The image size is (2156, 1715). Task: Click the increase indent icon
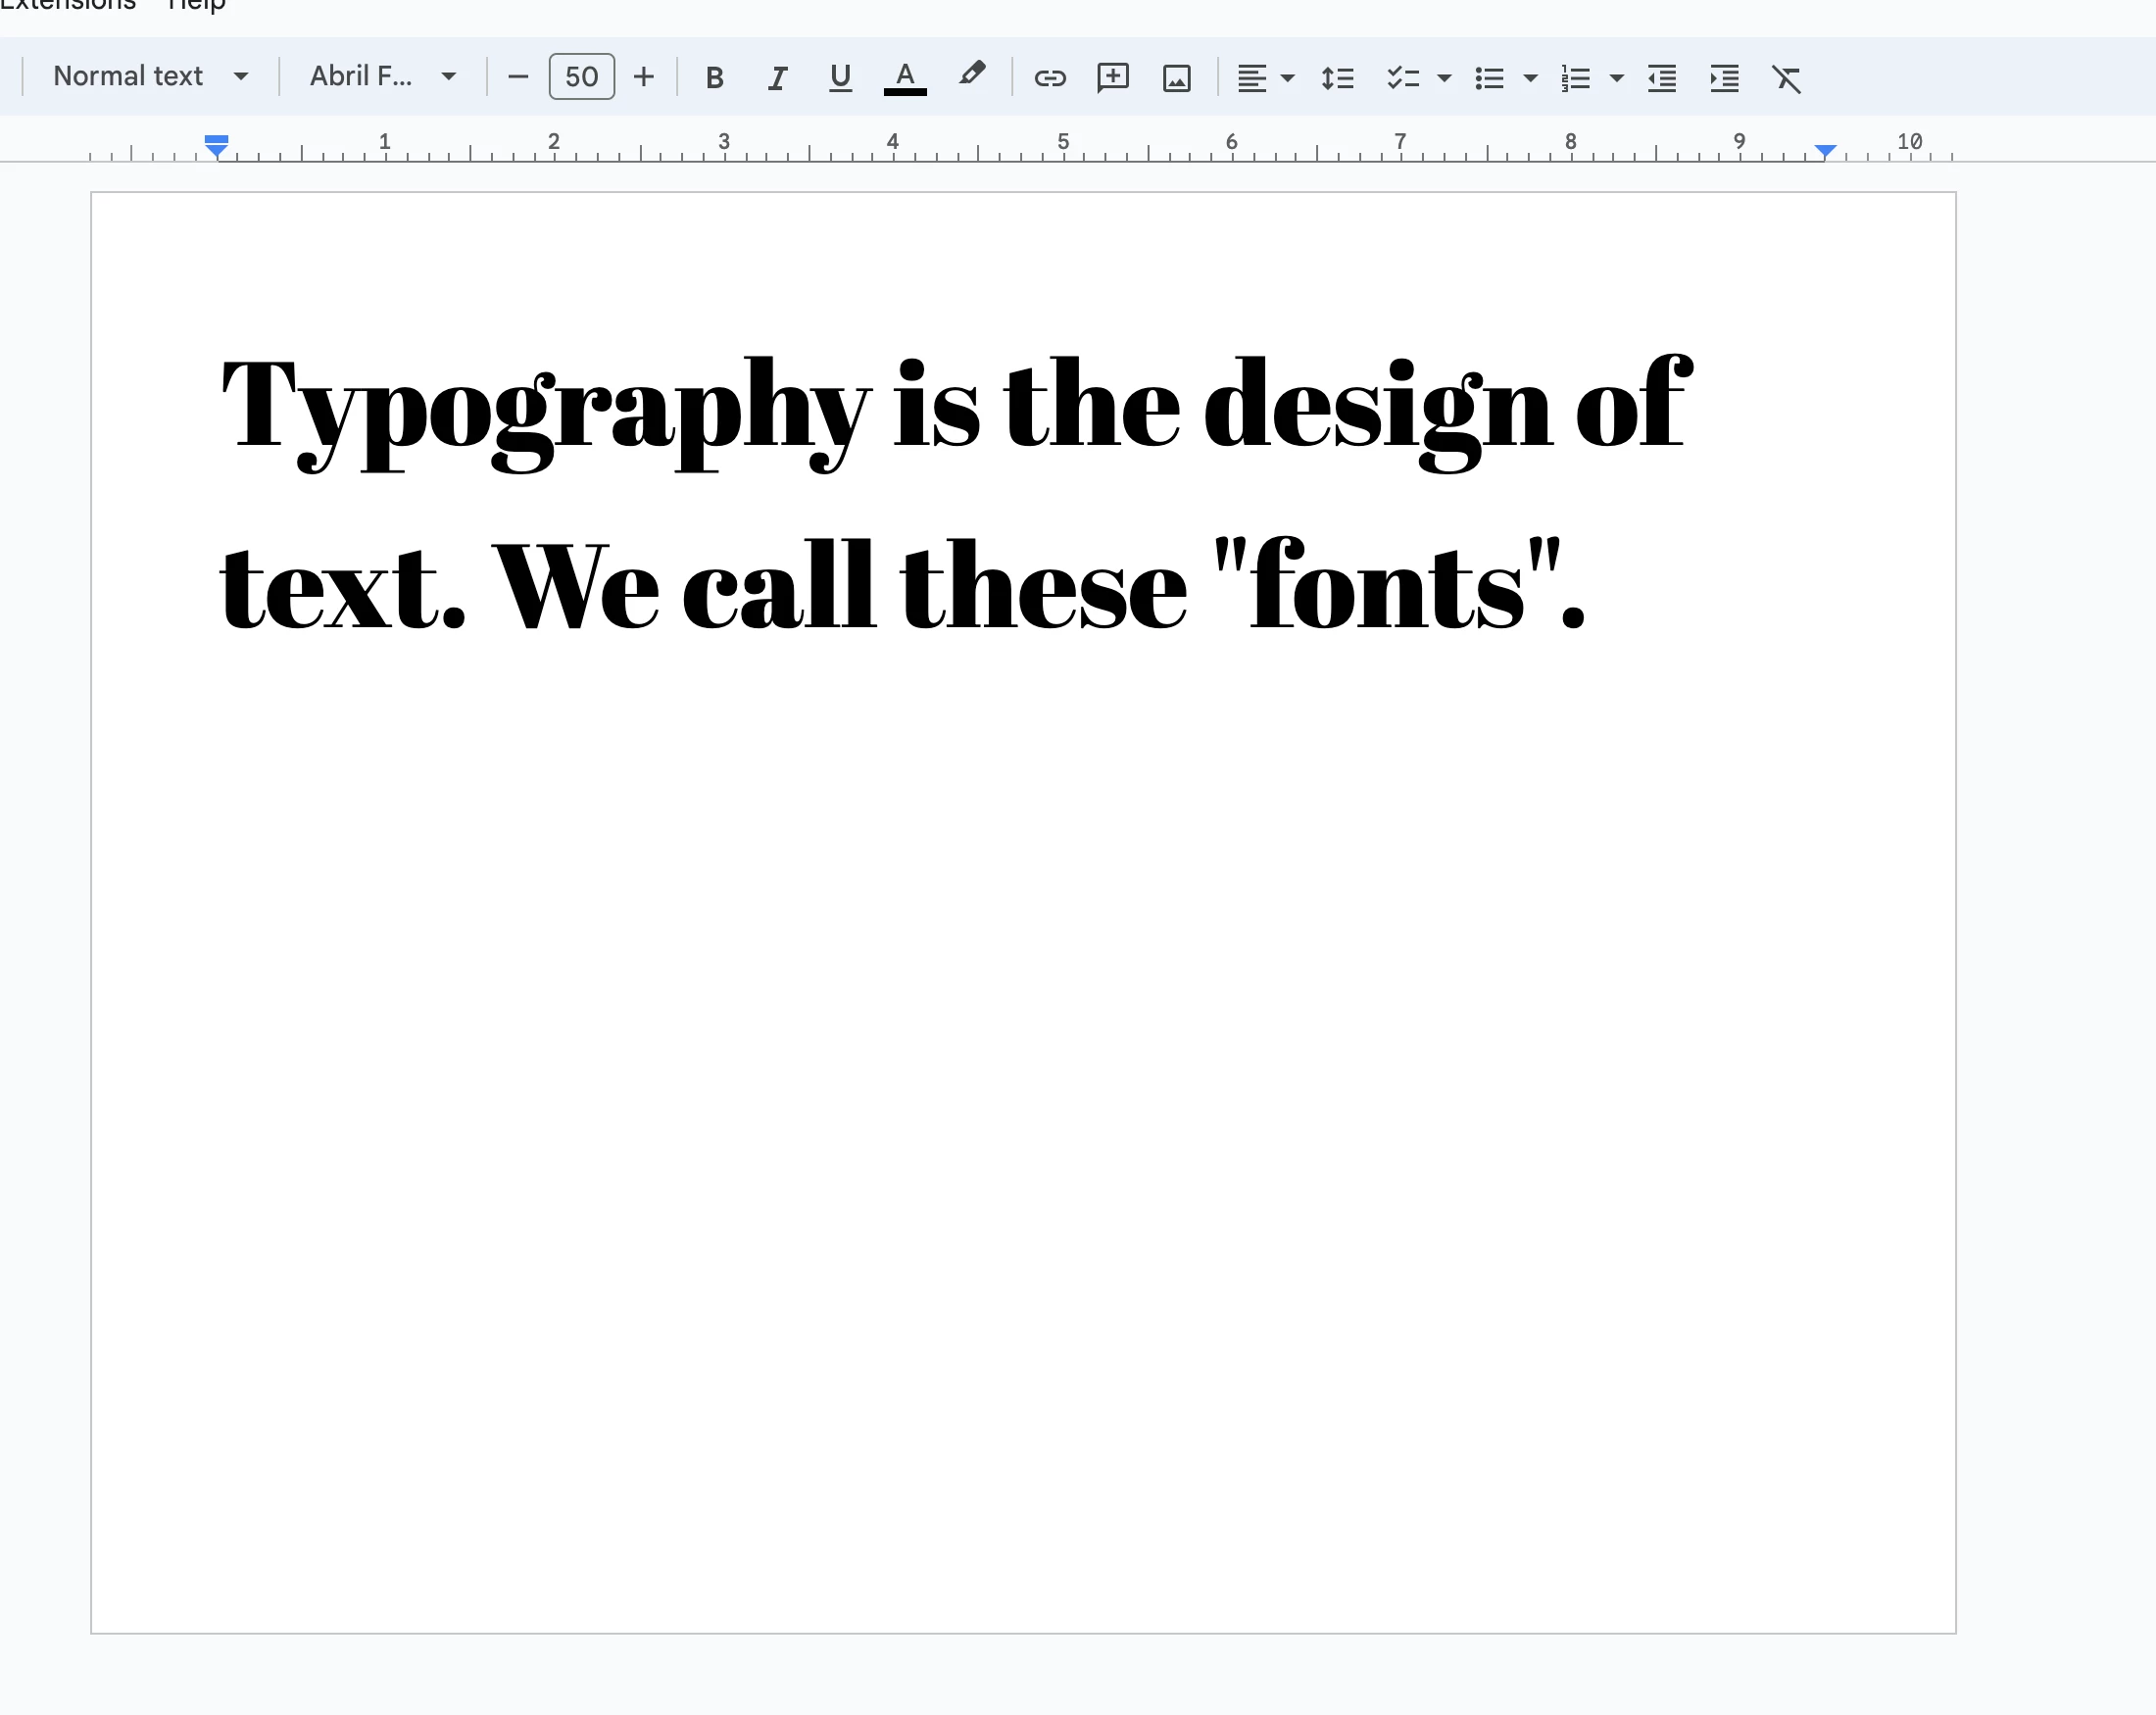pos(1724,78)
